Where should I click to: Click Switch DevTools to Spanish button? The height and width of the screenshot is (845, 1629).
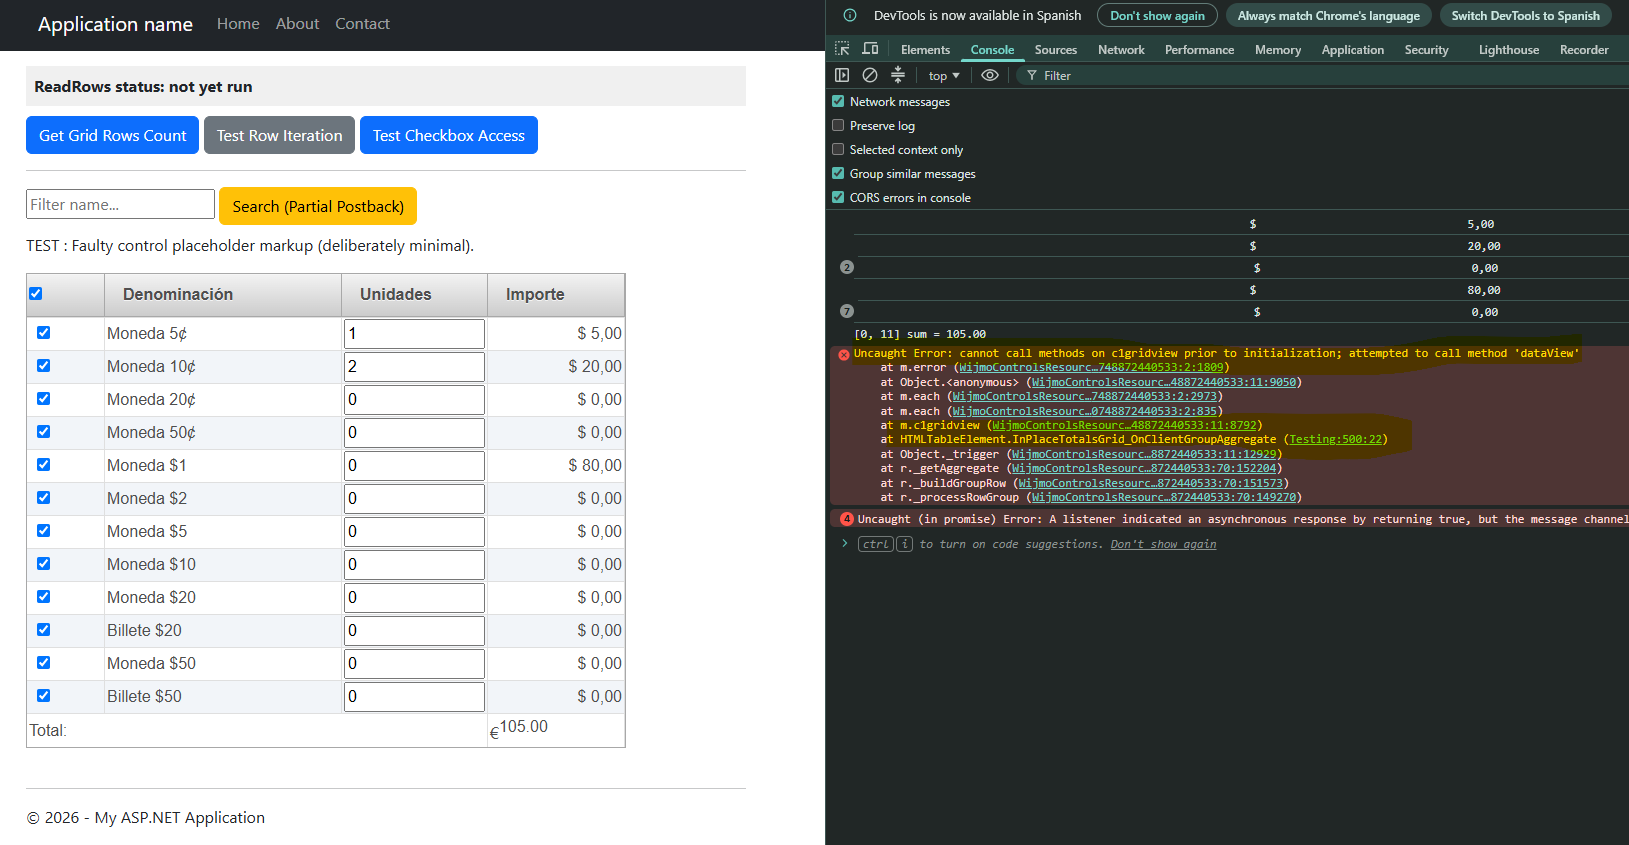coord(1525,15)
